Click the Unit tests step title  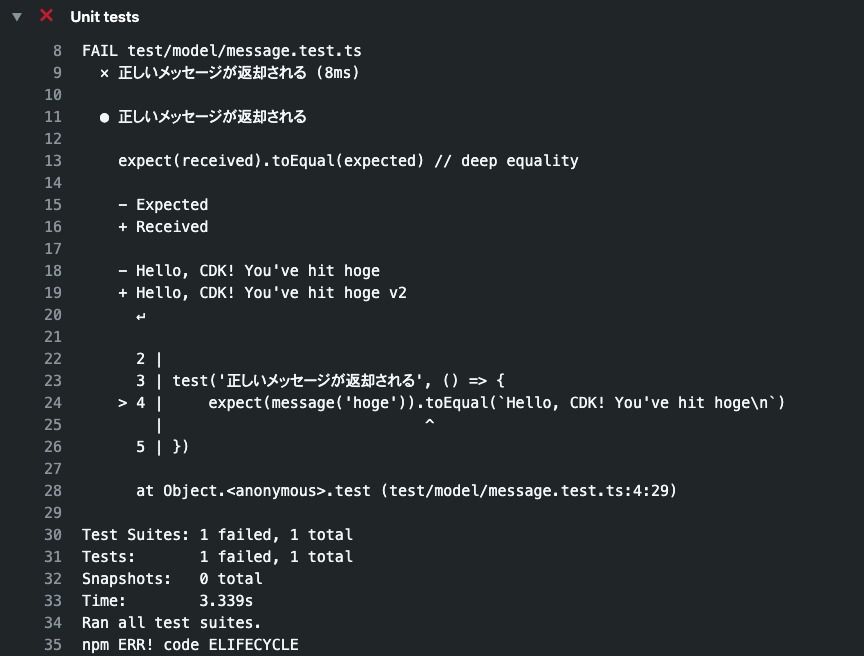(x=105, y=17)
